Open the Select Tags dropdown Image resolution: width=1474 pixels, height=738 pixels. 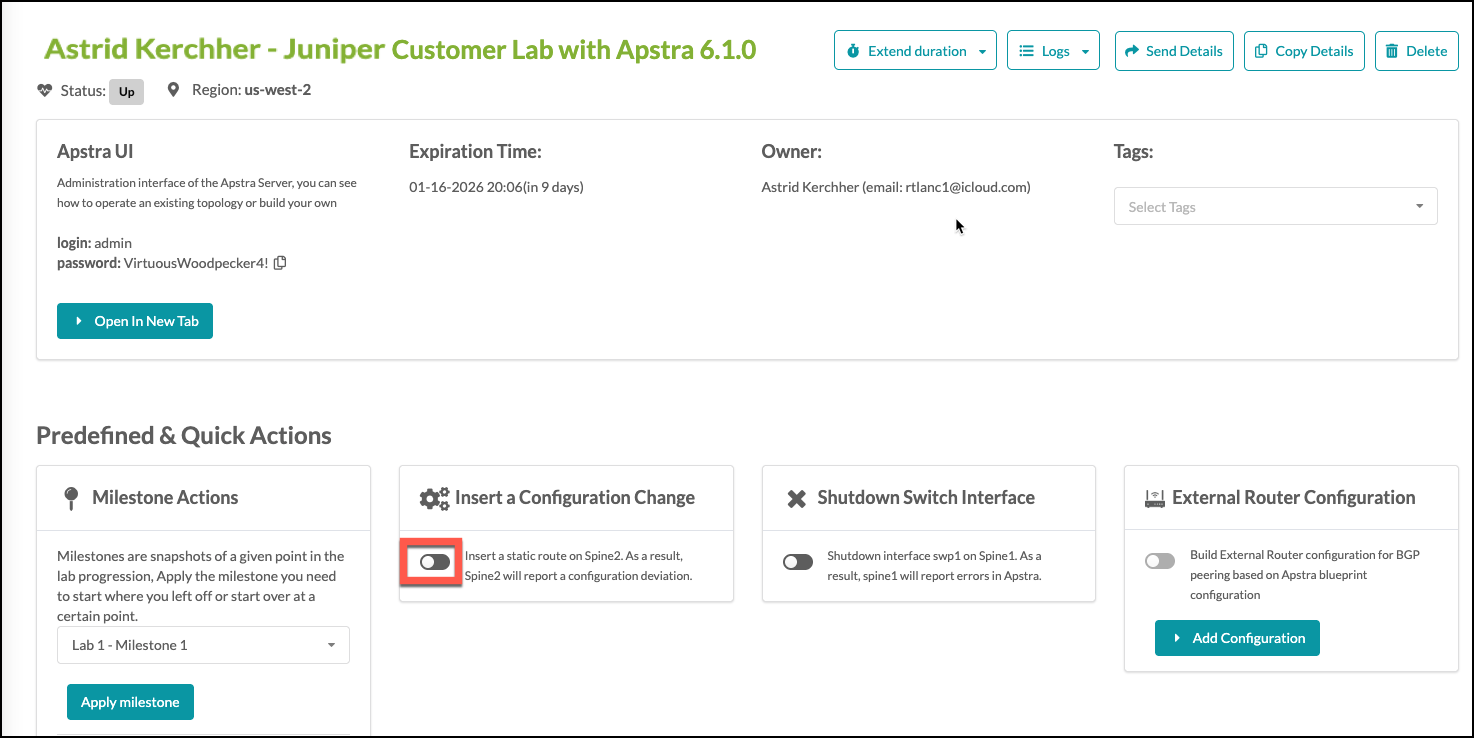tap(1275, 206)
